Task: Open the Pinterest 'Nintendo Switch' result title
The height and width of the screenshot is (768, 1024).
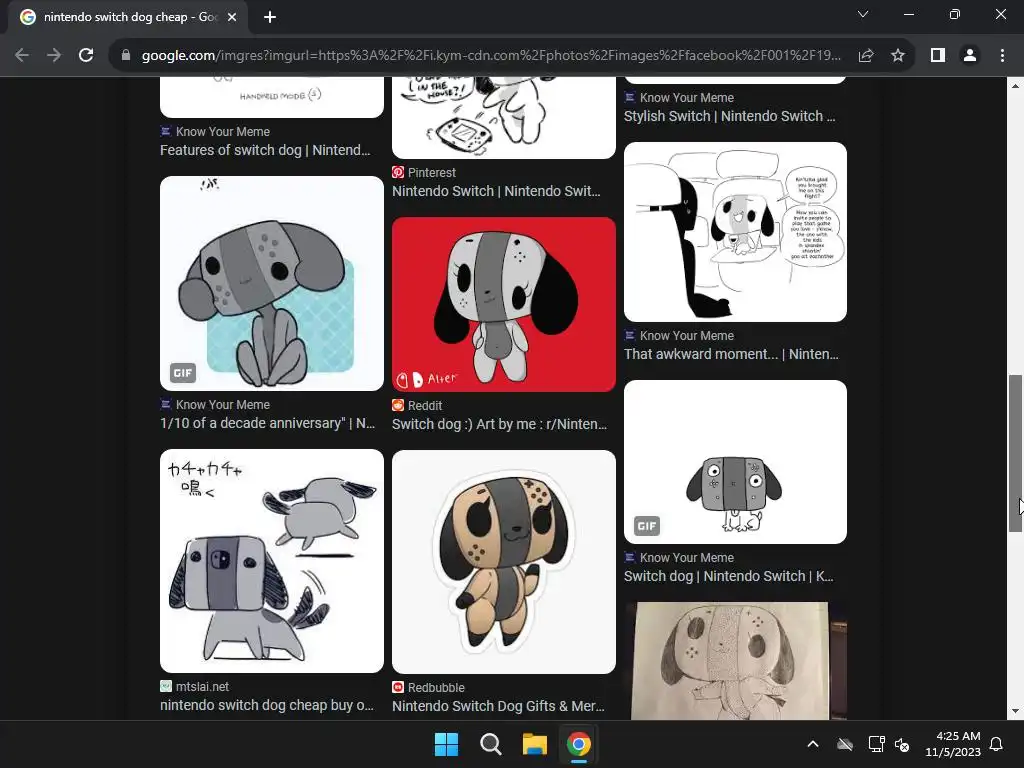Action: point(496,191)
